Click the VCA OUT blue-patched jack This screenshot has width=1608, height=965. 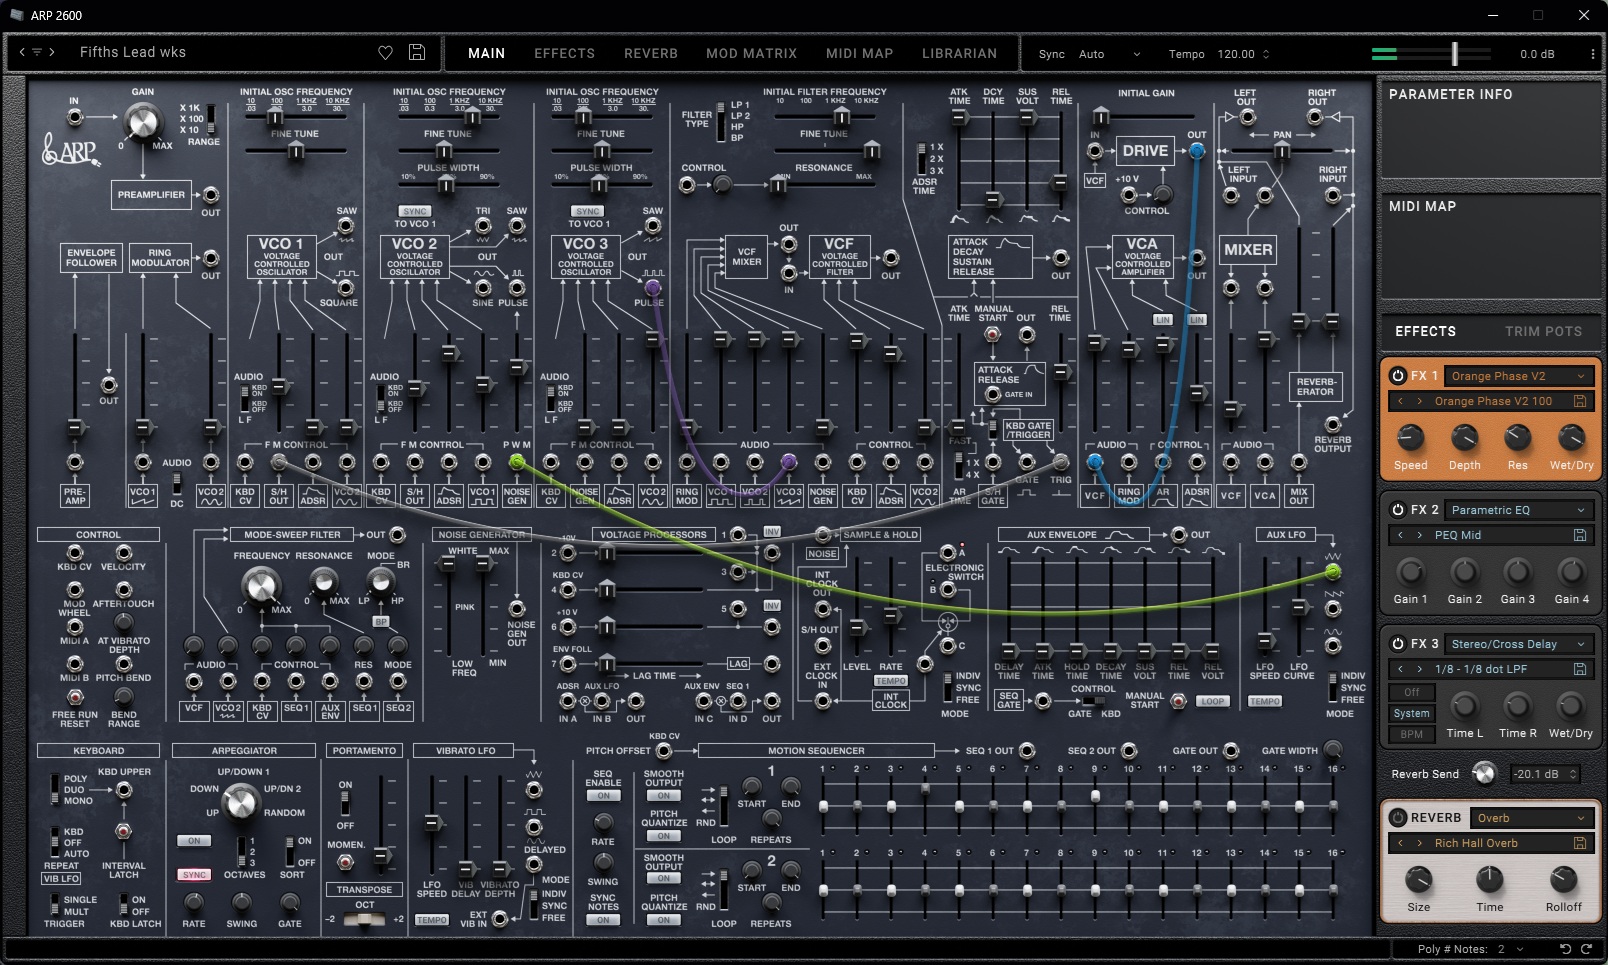point(1197,151)
